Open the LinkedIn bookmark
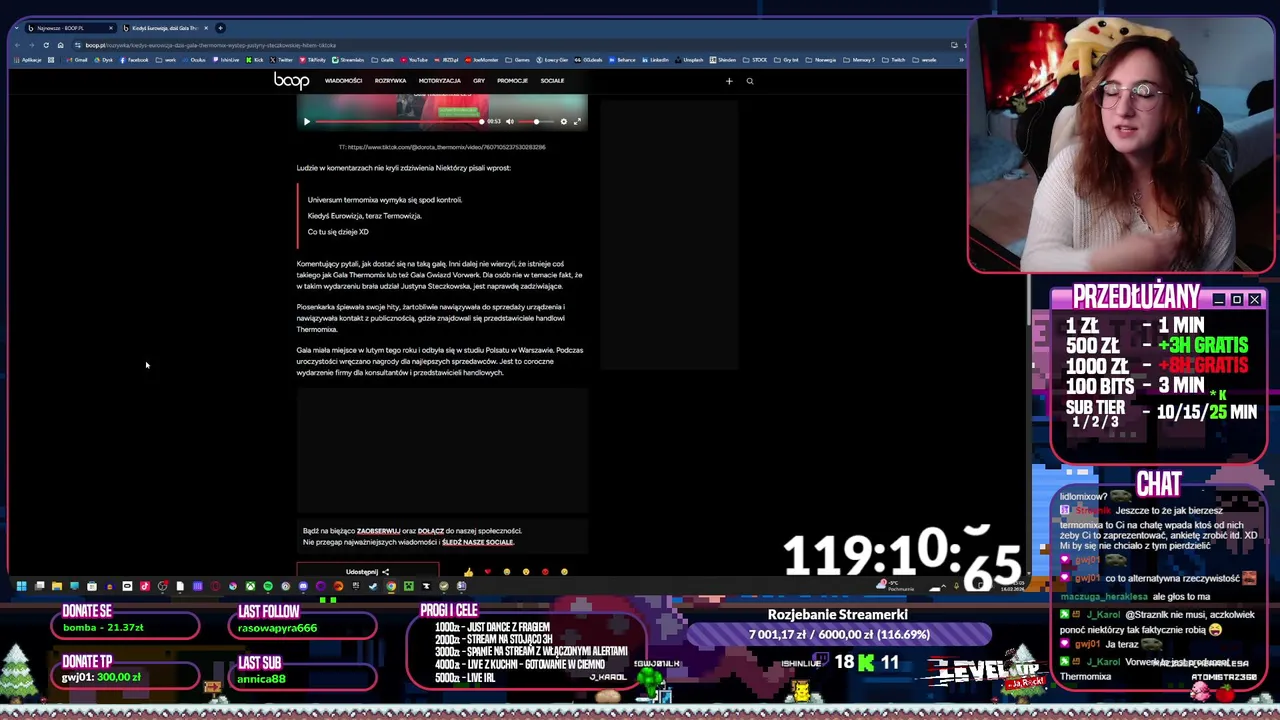This screenshot has height=720, width=1280. pos(656,60)
